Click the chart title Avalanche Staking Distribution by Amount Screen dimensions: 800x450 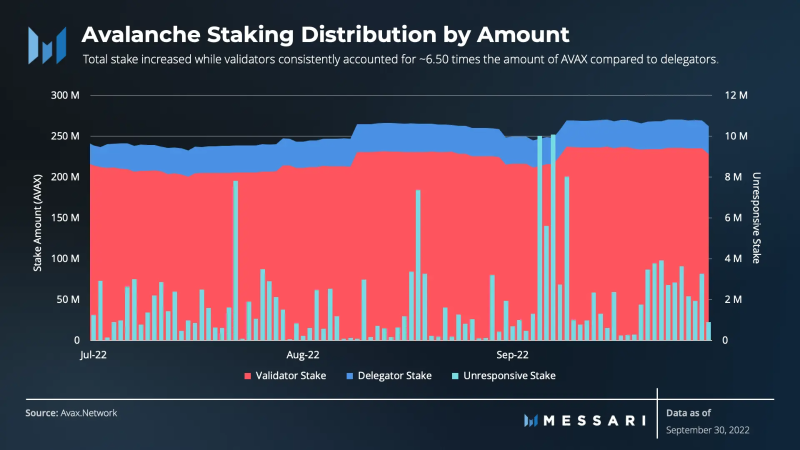coord(325,35)
